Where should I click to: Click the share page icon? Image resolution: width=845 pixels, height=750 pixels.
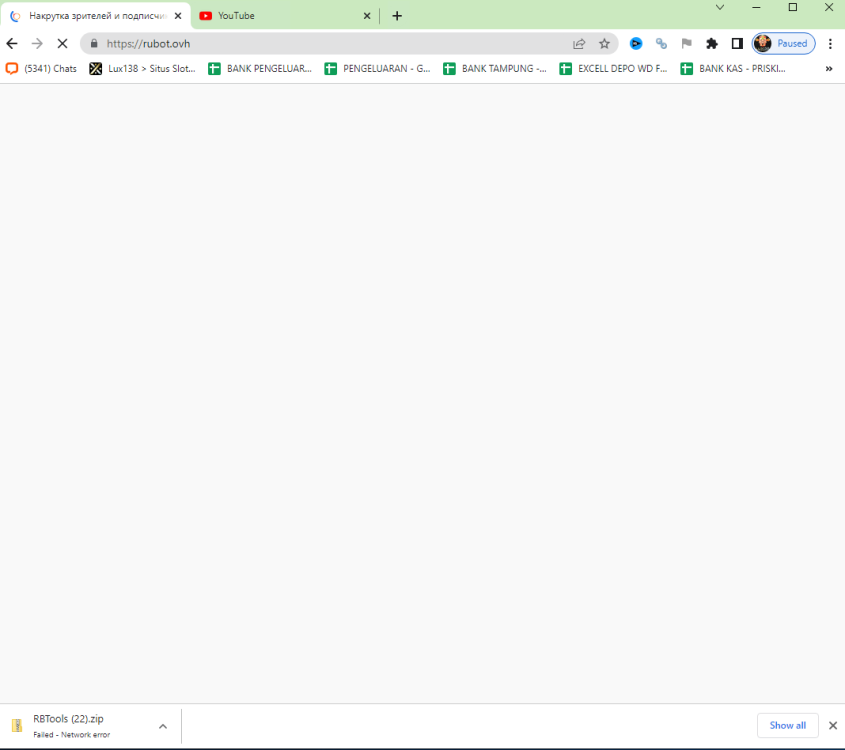[579, 44]
